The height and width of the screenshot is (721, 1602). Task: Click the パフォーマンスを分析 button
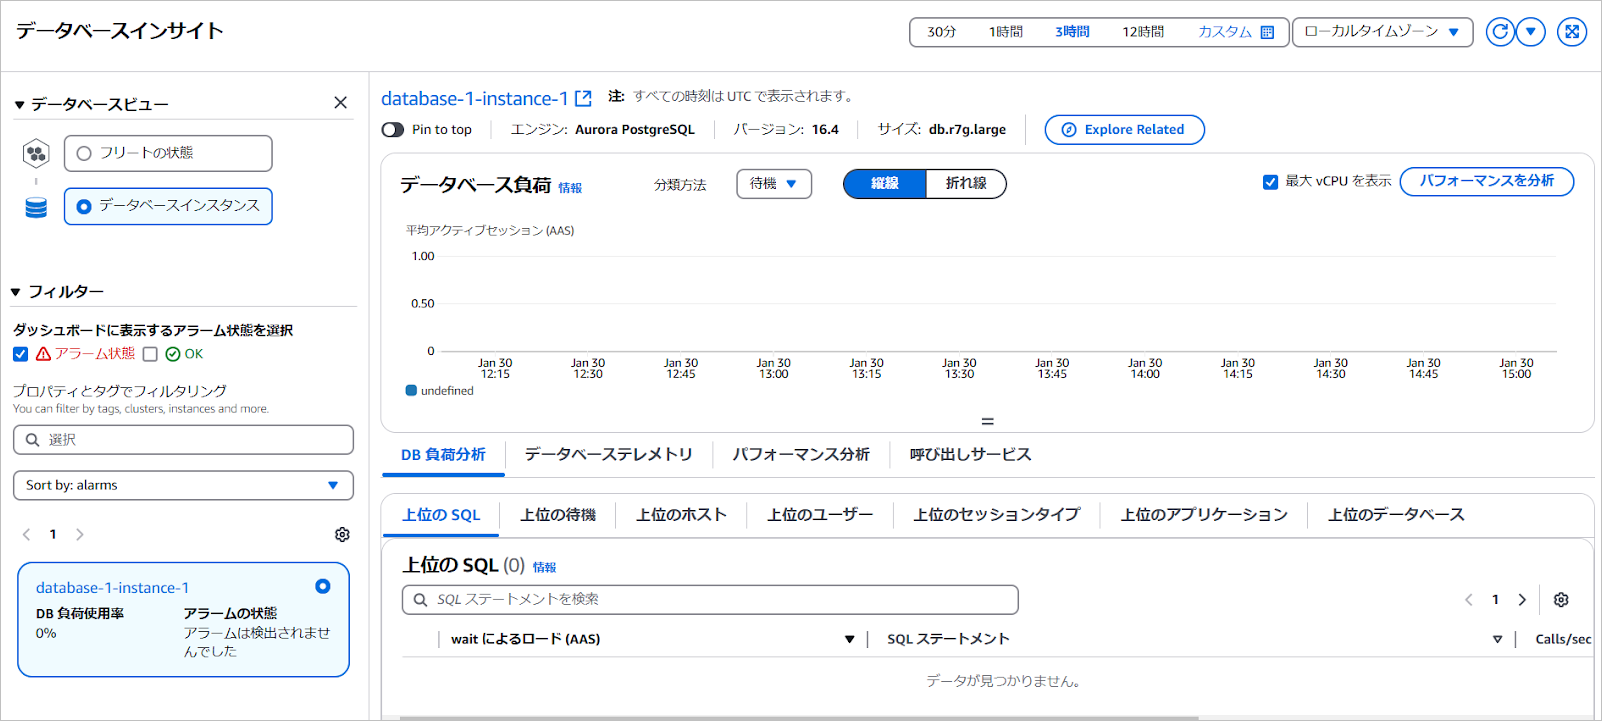(1486, 181)
